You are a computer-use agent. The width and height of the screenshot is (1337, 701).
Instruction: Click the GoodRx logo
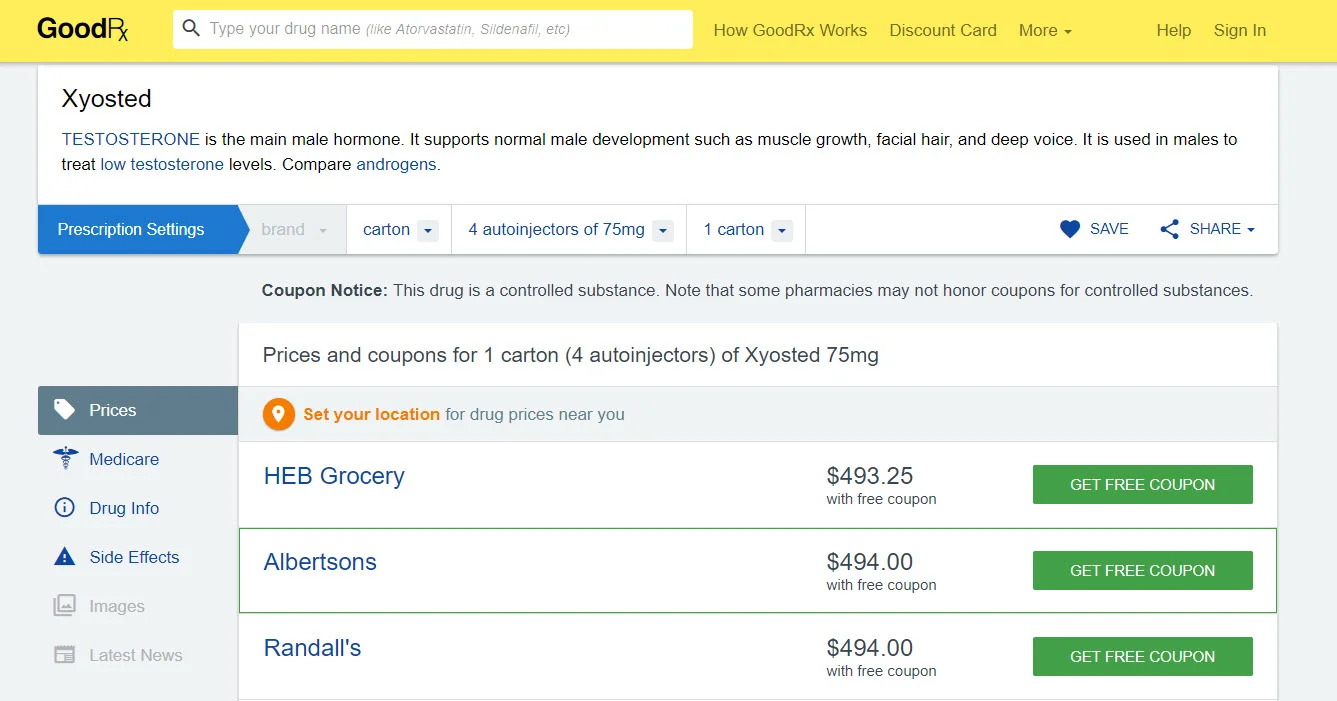83,30
